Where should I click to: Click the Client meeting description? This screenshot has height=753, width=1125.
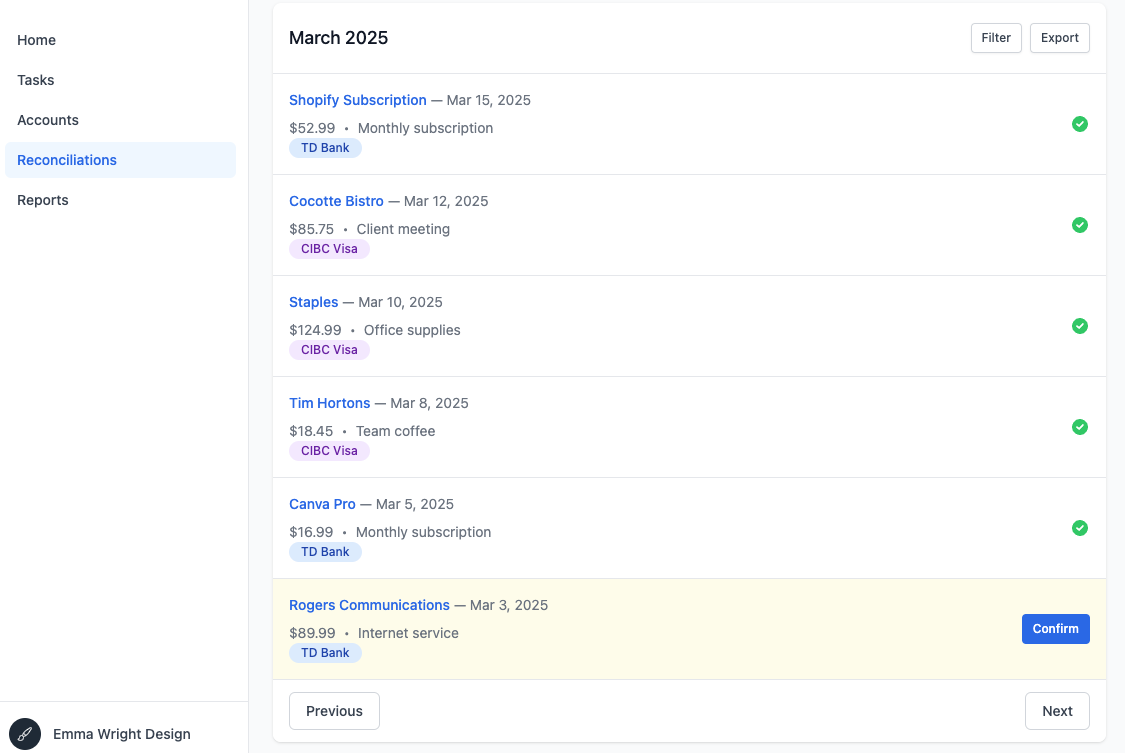tap(403, 229)
